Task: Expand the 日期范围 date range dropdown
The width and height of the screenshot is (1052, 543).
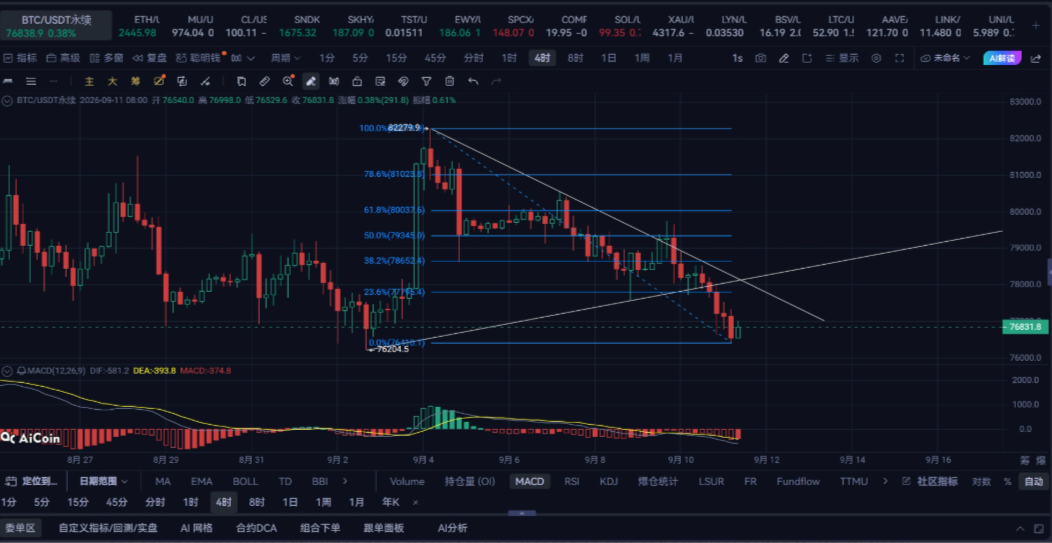Action: pyautogui.click(x=103, y=481)
